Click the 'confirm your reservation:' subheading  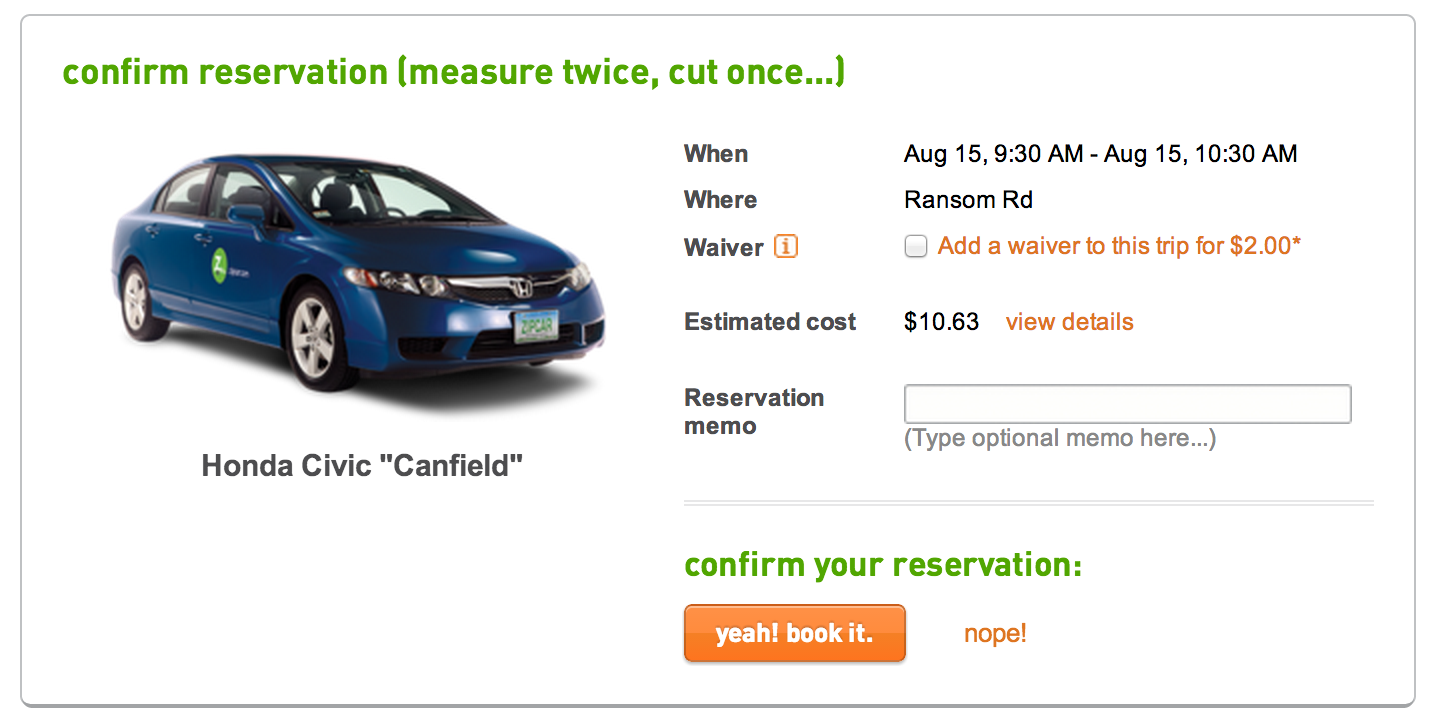point(883,565)
